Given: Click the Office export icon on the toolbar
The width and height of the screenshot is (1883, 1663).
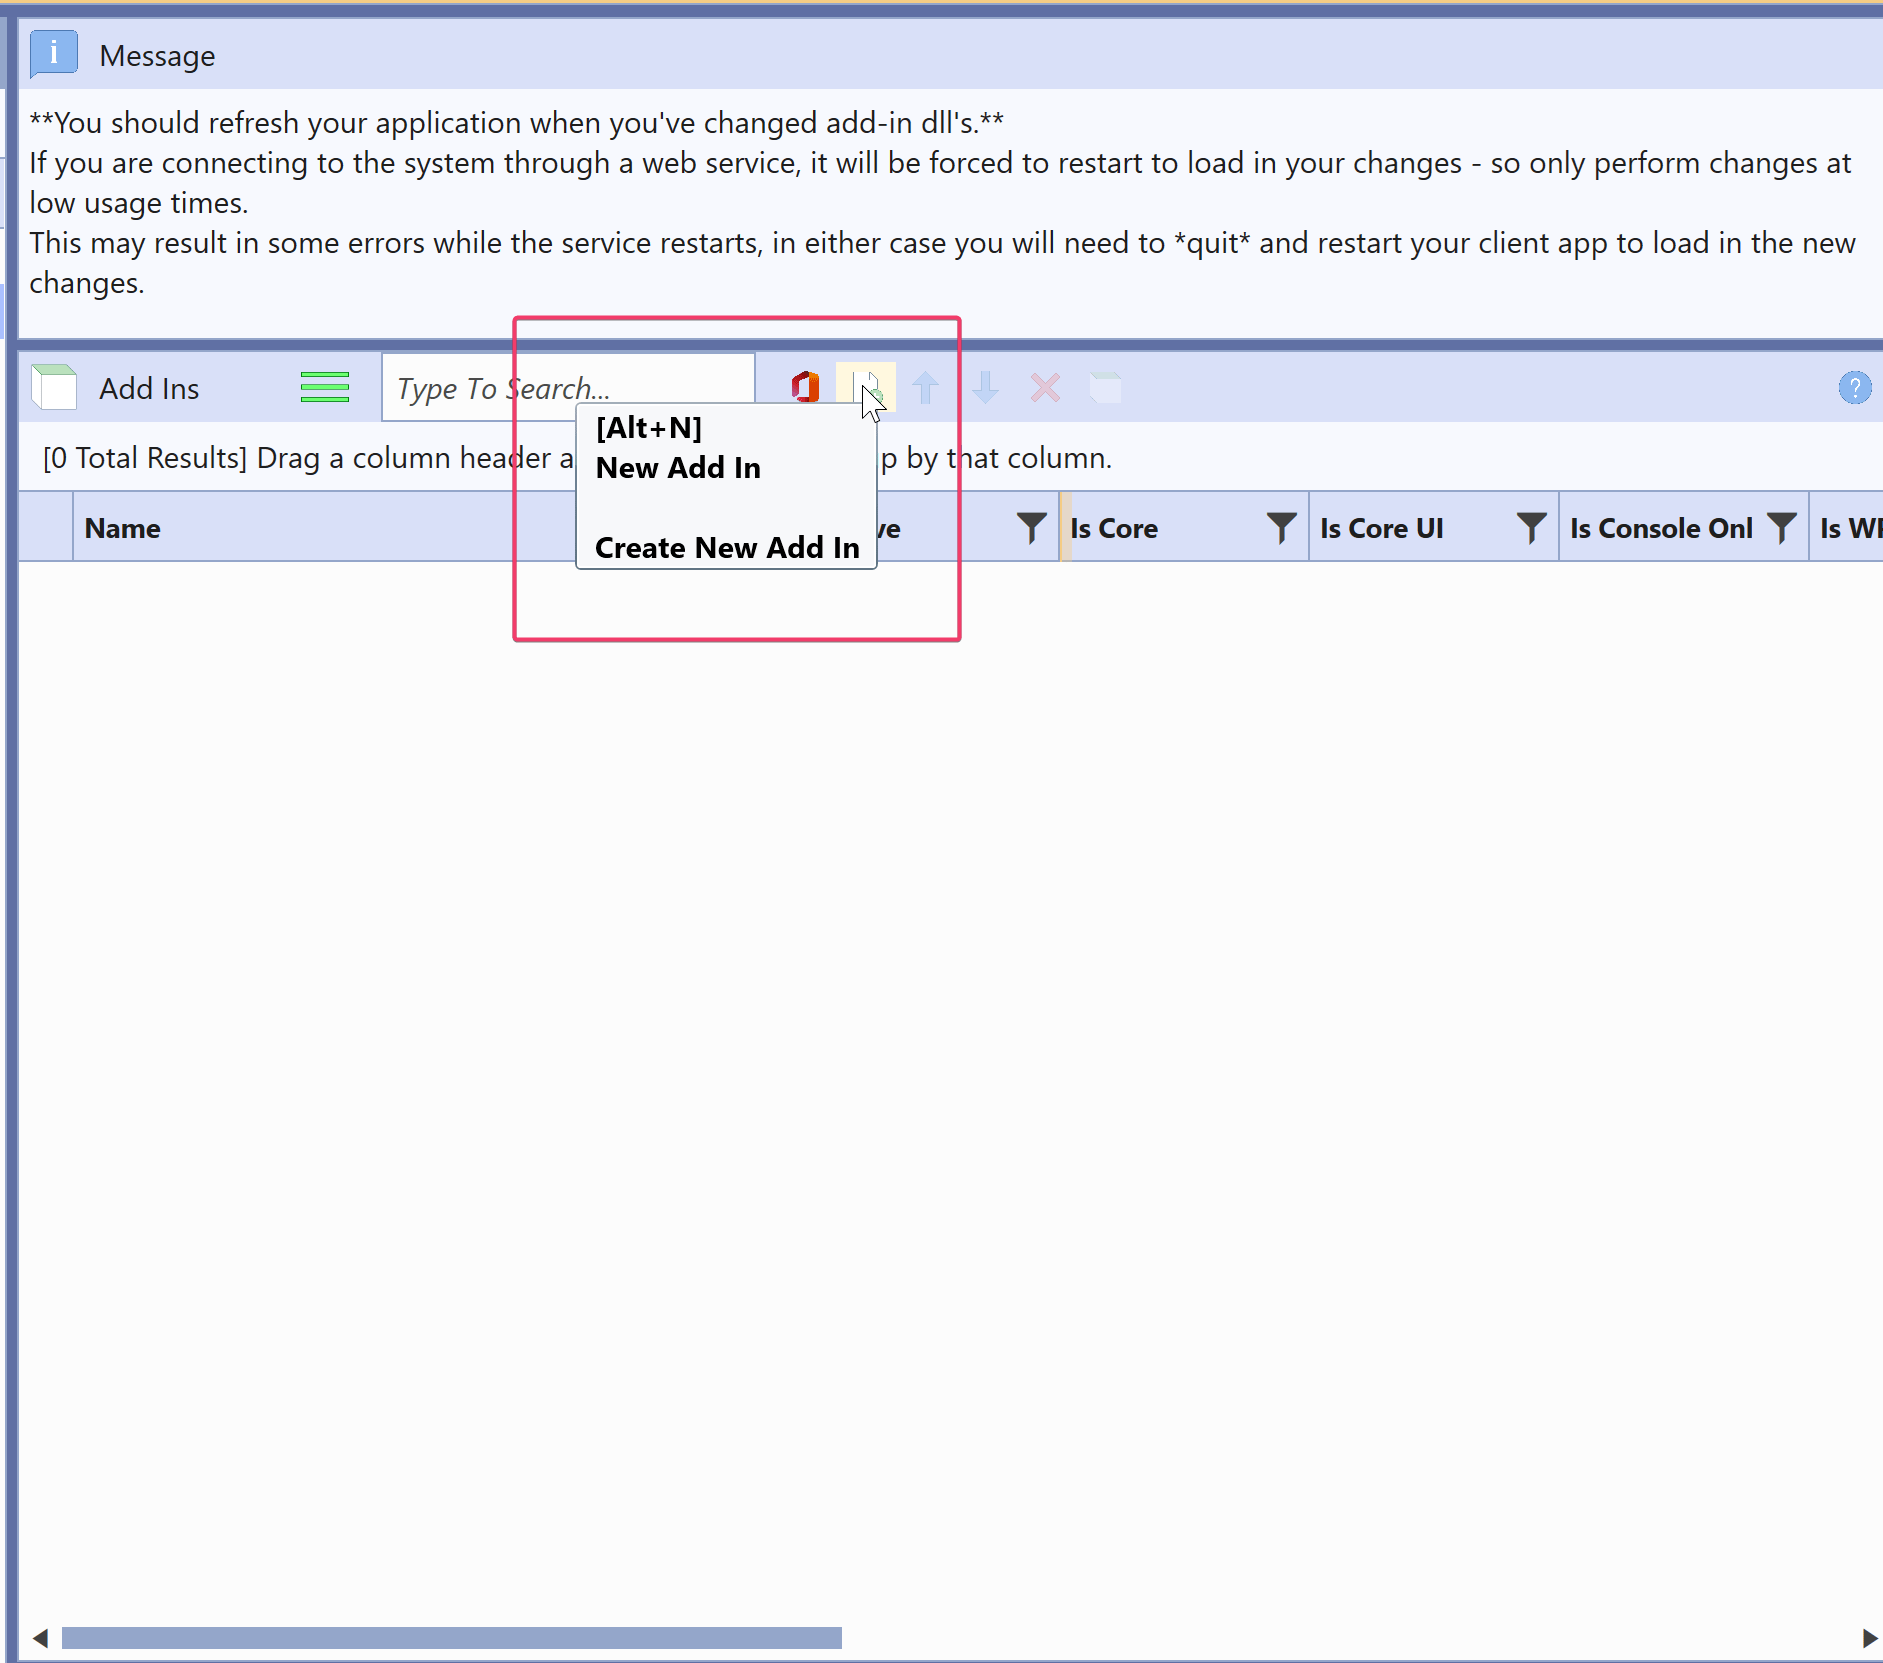Looking at the screenshot, I should pyautogui.click(x=803, y=387).
